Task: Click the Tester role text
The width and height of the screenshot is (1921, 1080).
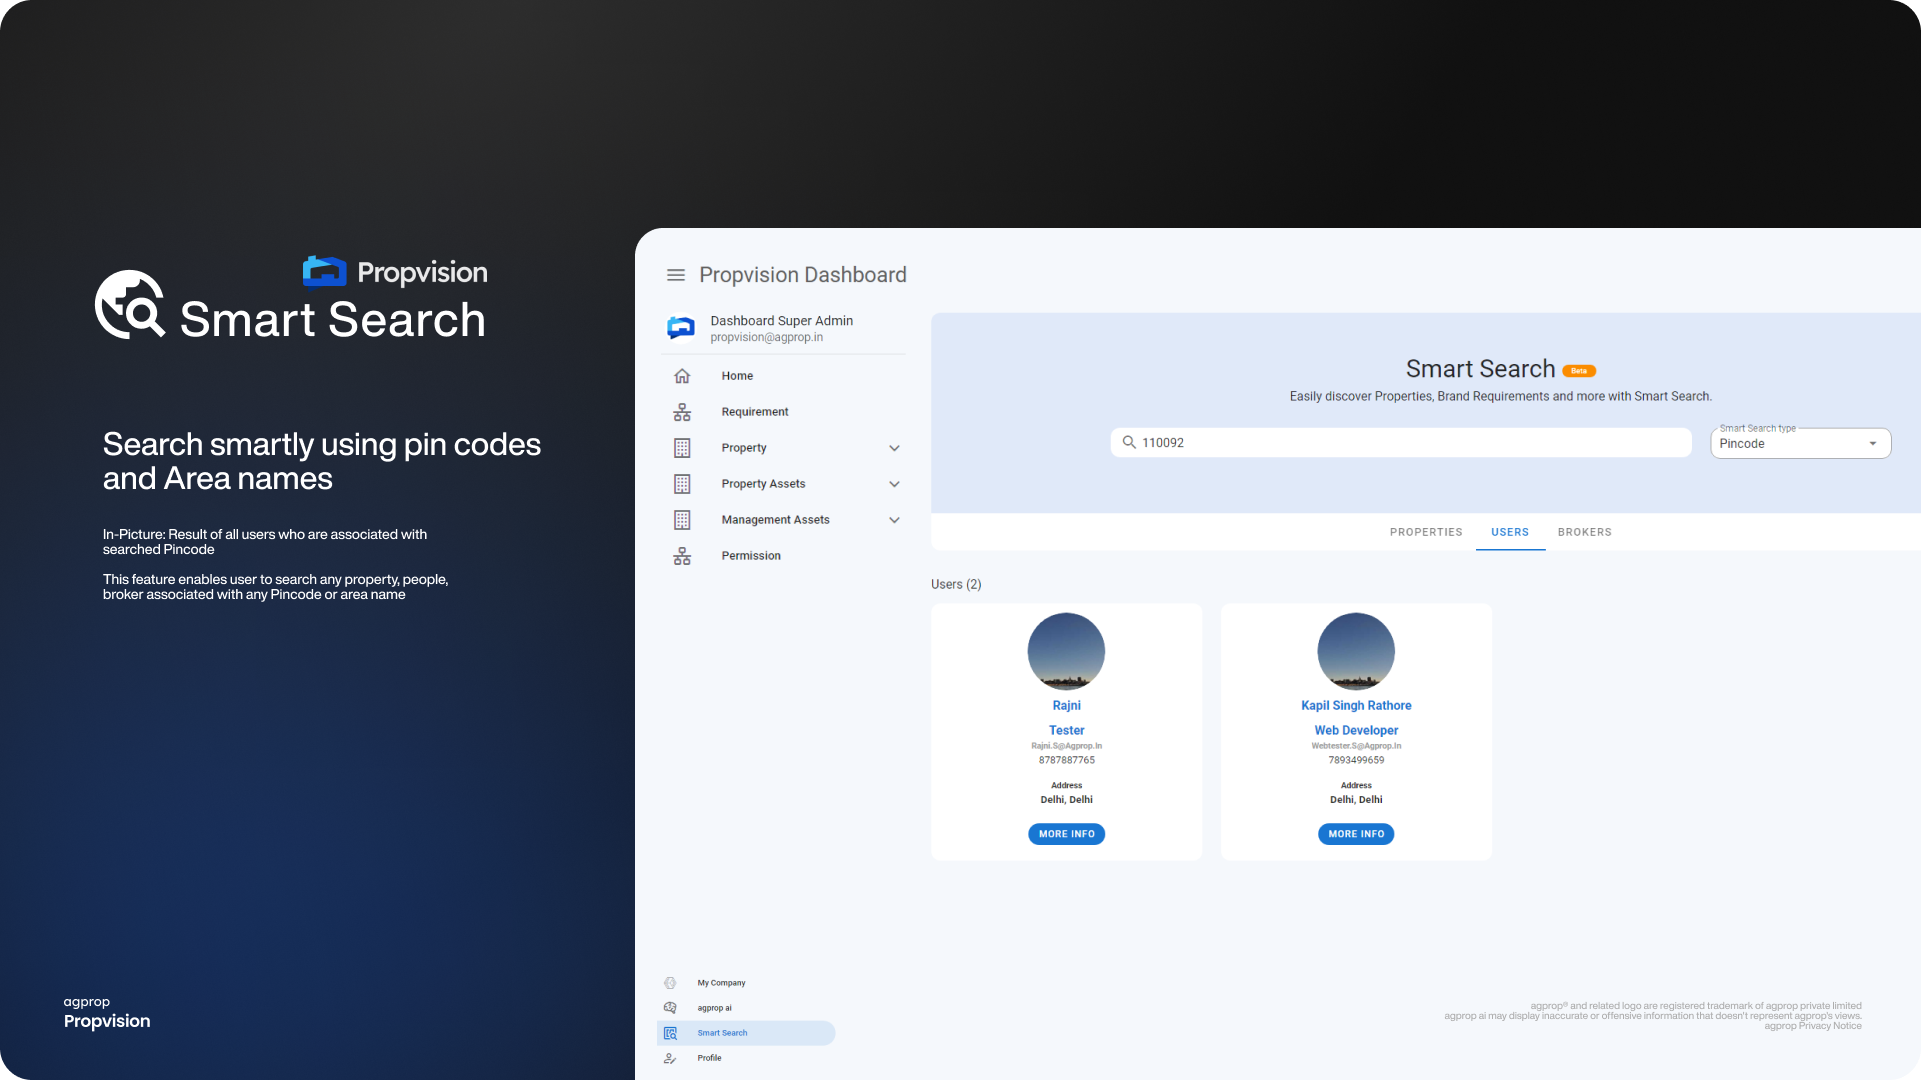Action: [1066, 730]
